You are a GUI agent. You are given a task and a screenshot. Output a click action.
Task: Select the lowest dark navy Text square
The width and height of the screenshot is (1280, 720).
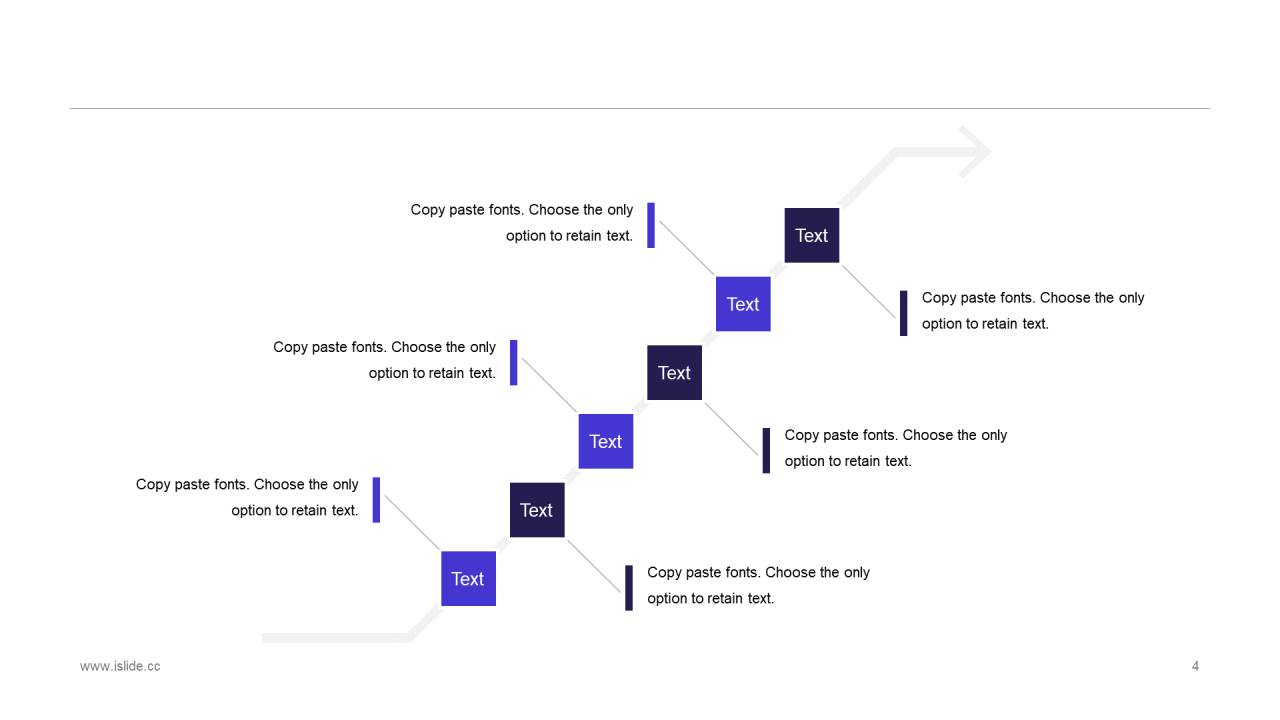pos(537,510)
